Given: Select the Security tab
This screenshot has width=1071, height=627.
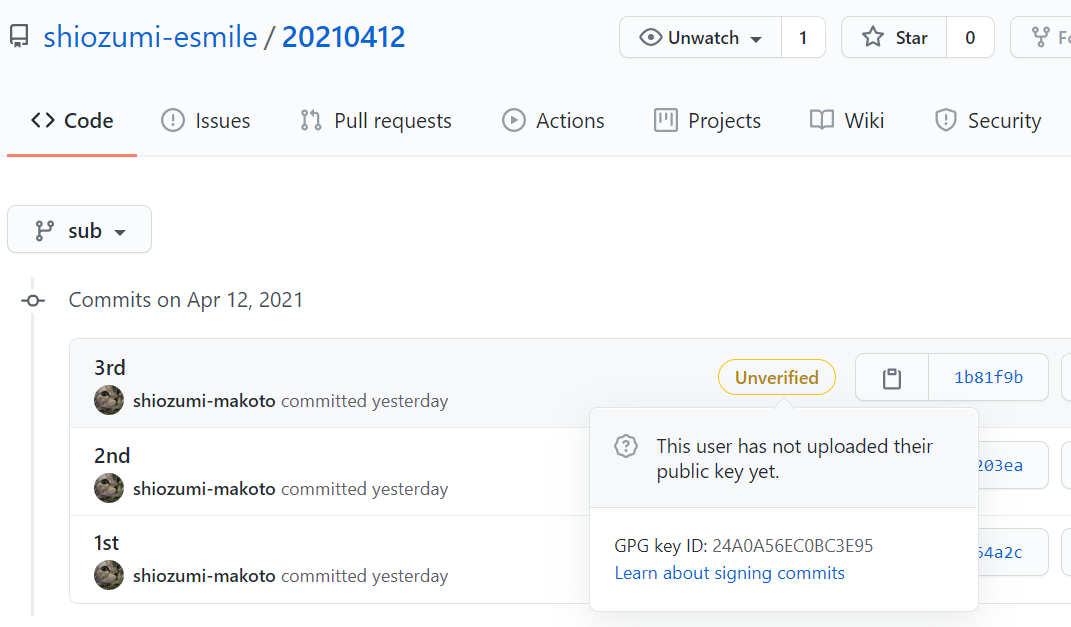Looking at the screenshot, I should pyautogui.click(x=988, y=121).
